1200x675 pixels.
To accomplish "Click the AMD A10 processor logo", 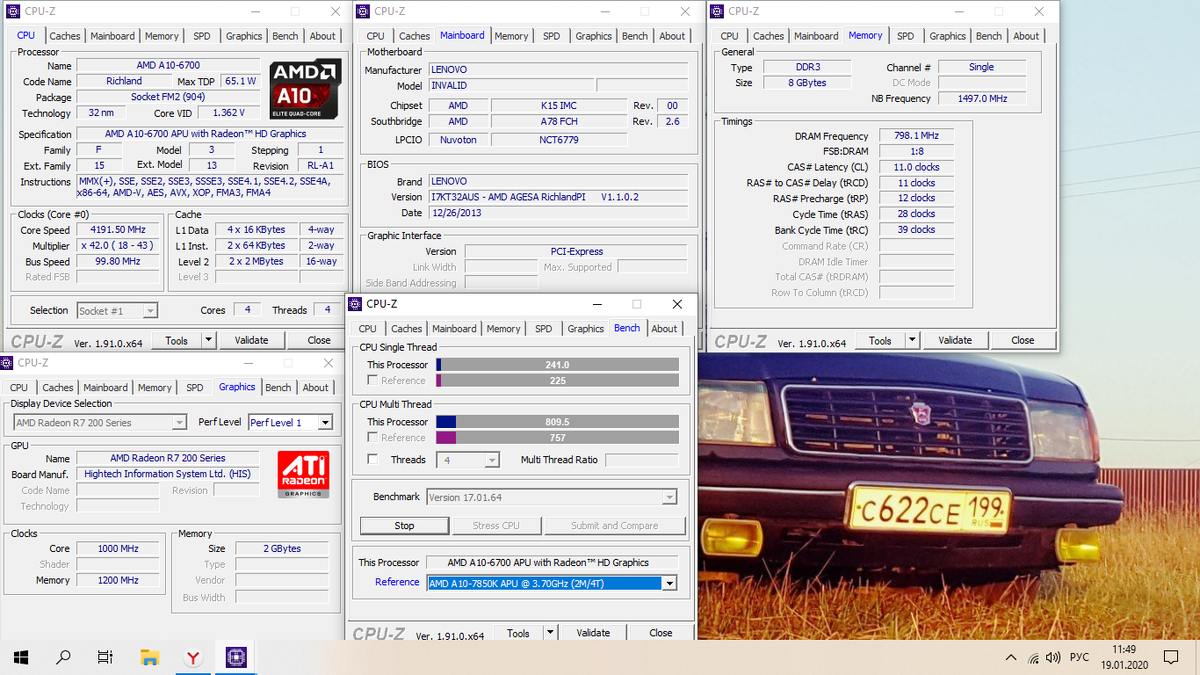I will pyautogui.click(x=305, y=89).
